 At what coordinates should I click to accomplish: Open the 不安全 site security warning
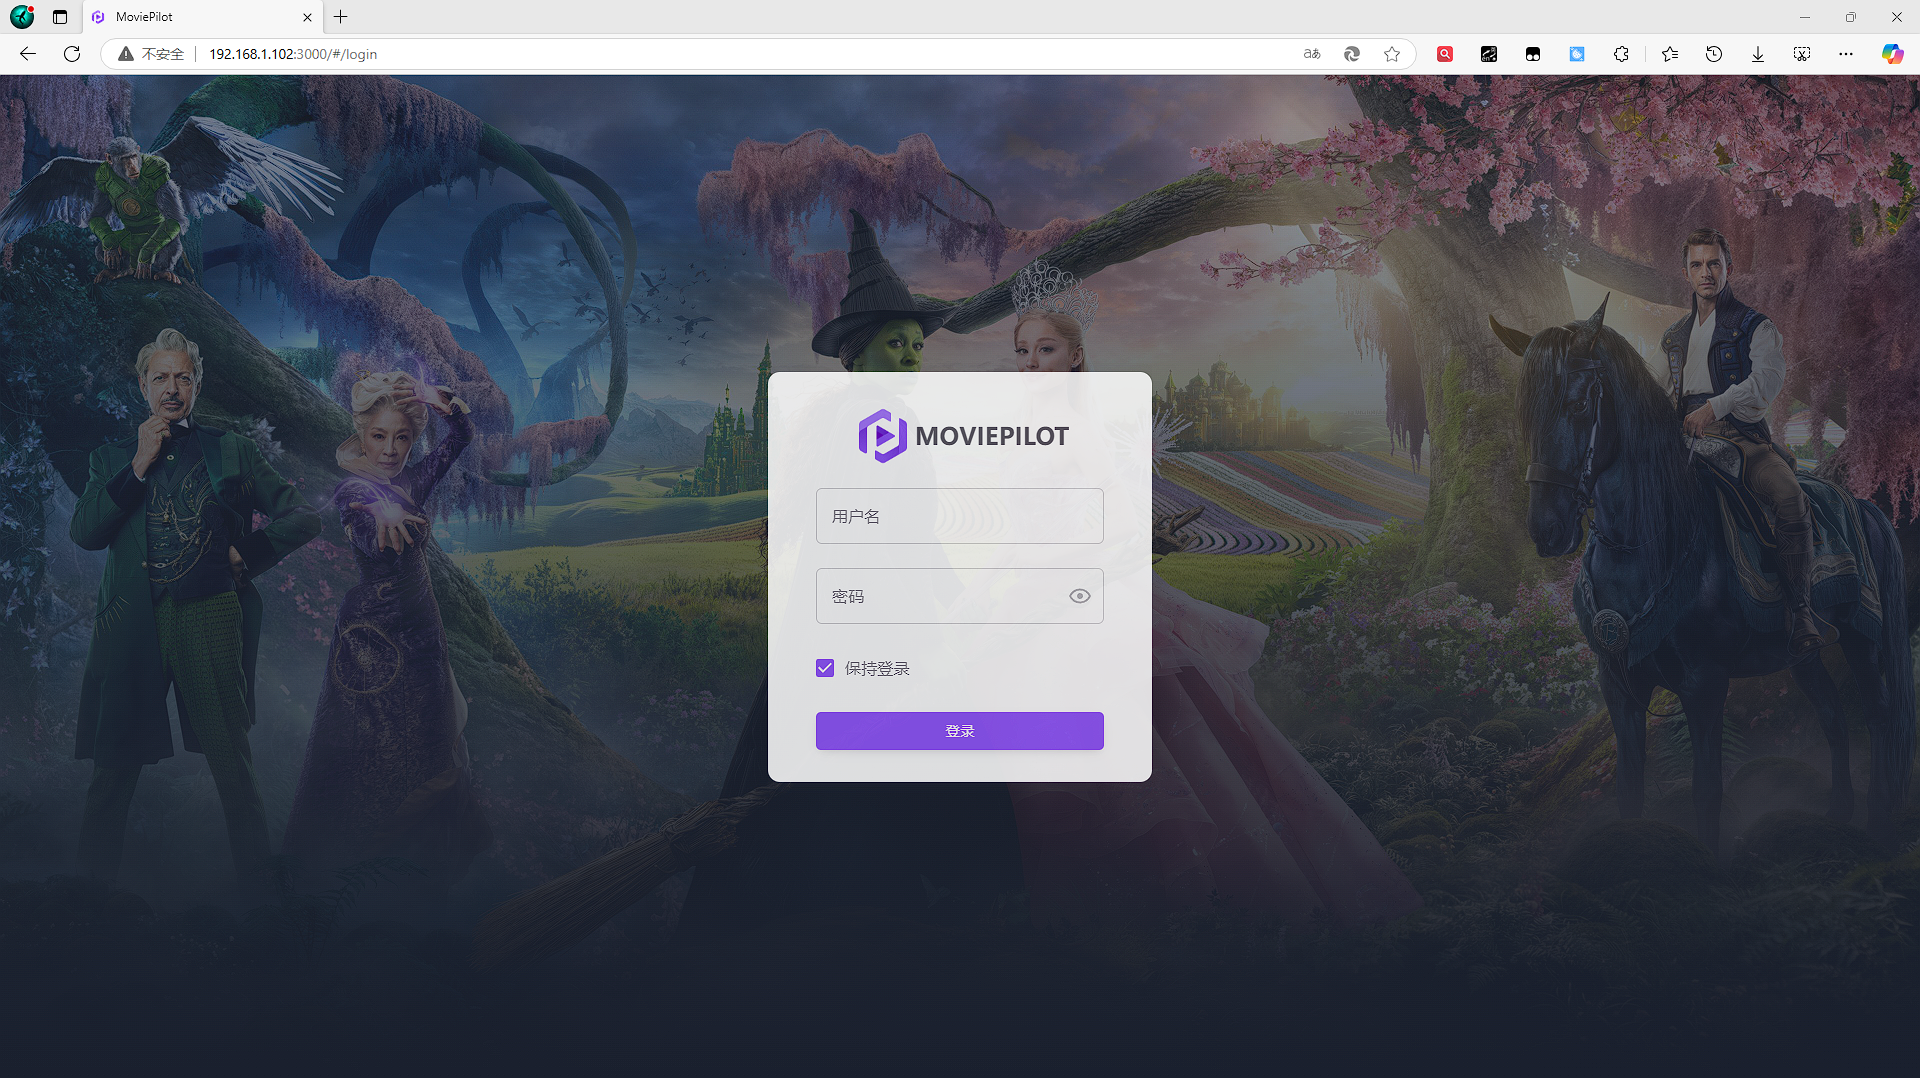click(x=151, y=54)
